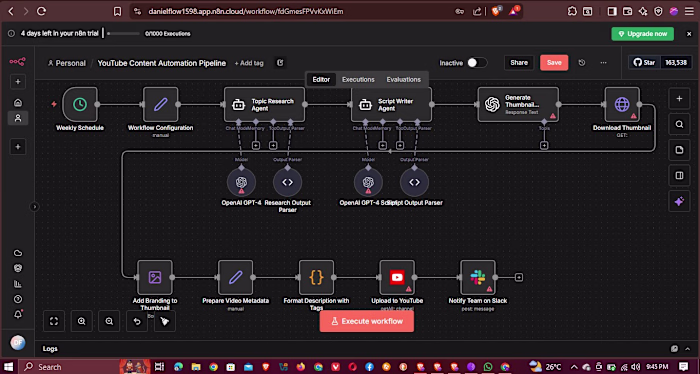Switch to the Editor tab

click(x=321, y=79)
